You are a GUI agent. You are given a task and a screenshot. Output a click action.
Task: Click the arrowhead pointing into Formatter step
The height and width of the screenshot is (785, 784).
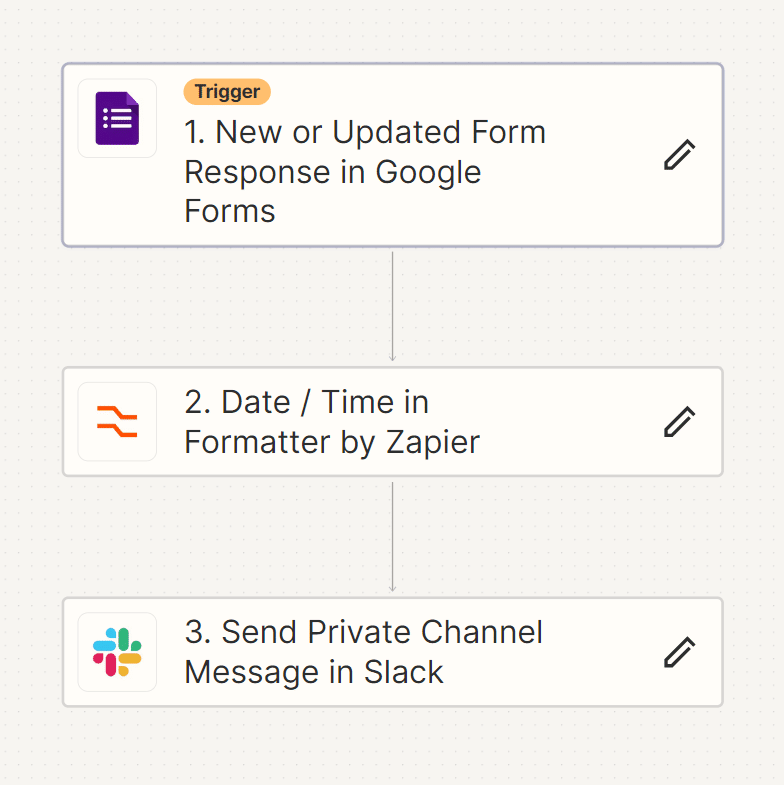[393, 357]
